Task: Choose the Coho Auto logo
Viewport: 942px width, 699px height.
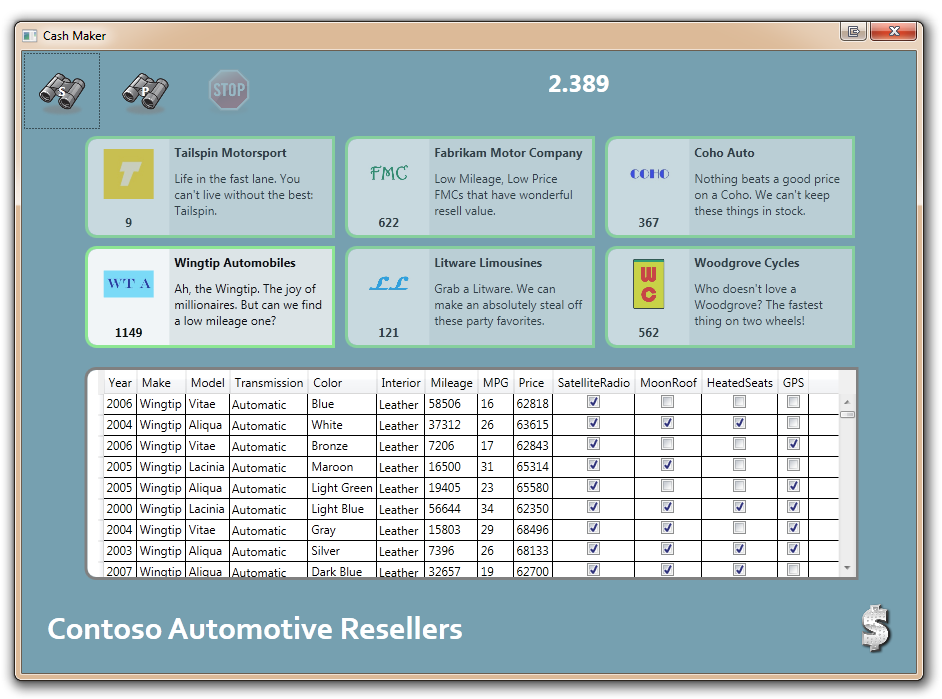Action: [649, 174]
